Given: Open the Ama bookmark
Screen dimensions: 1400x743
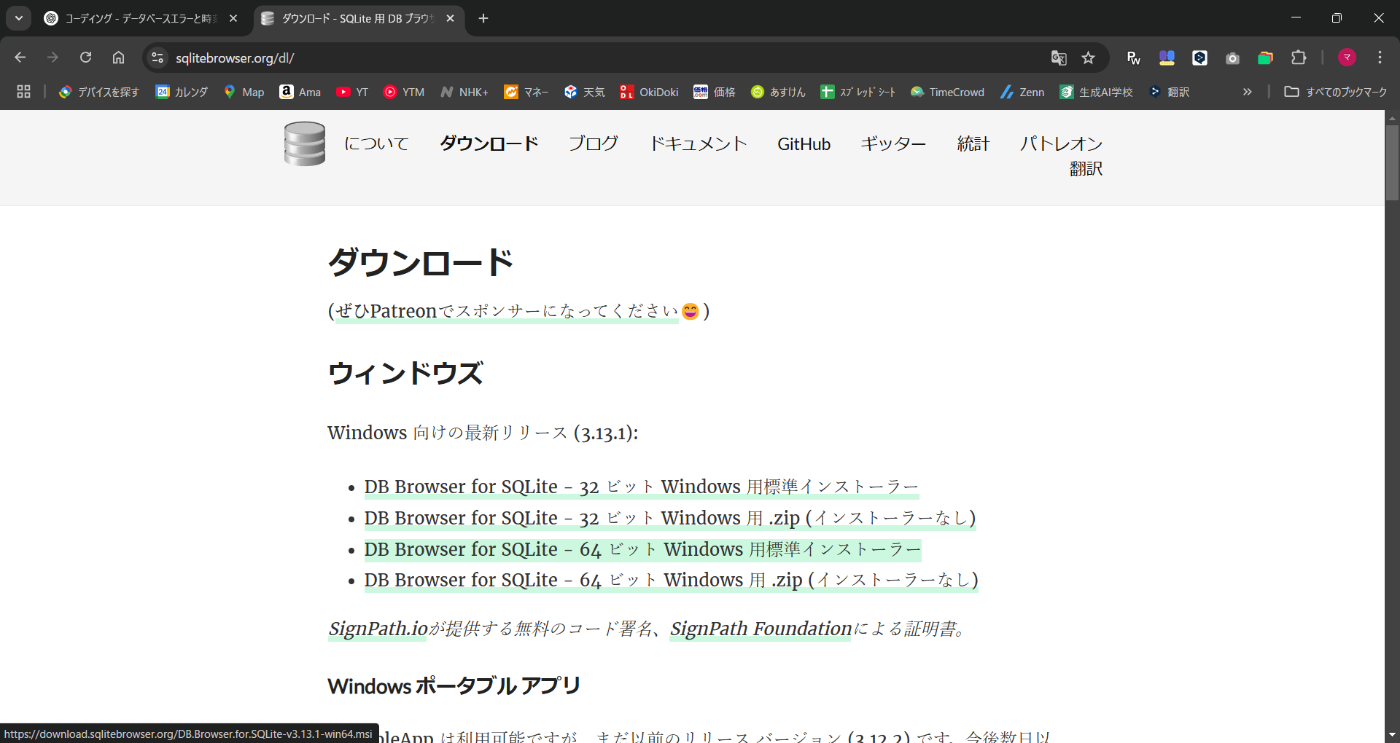Looking at the screenshot, I should point(300,91).
